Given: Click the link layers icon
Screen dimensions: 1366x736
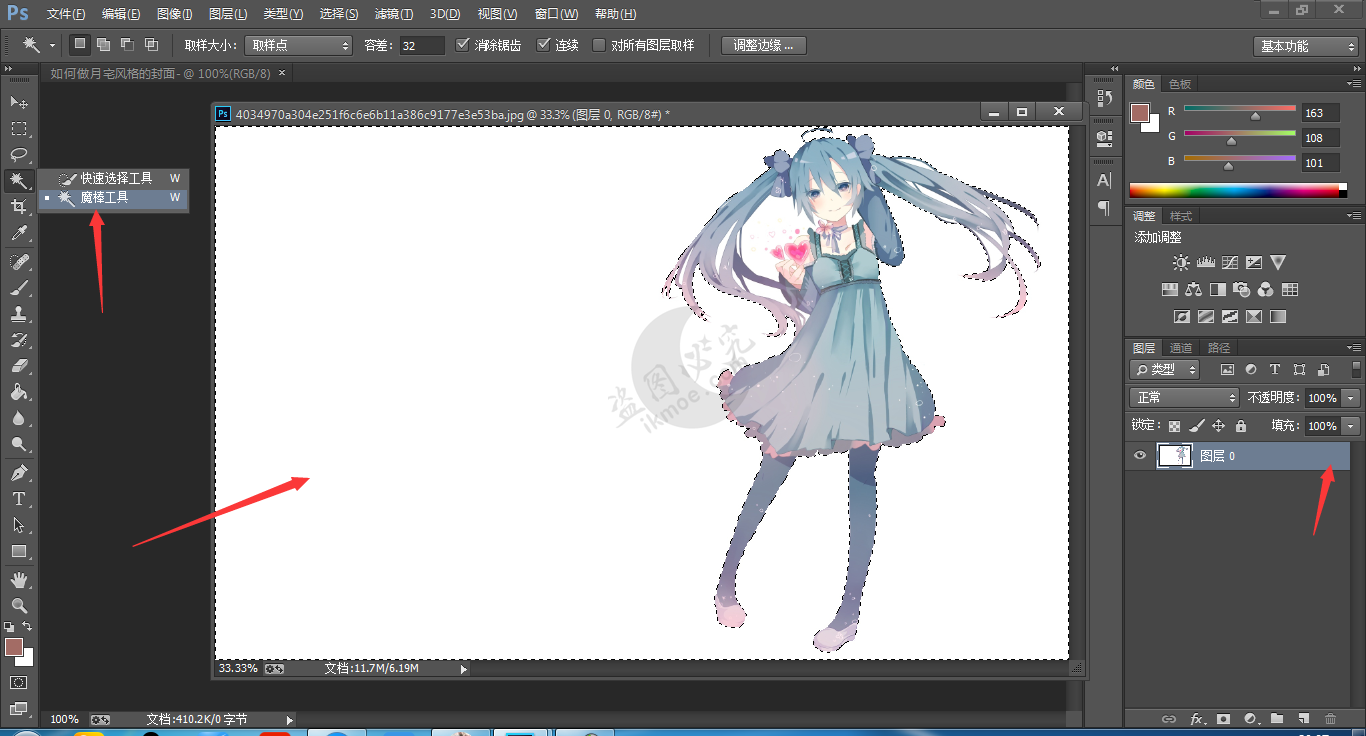Looking at the screenshot, I should tap(1168, 719).
